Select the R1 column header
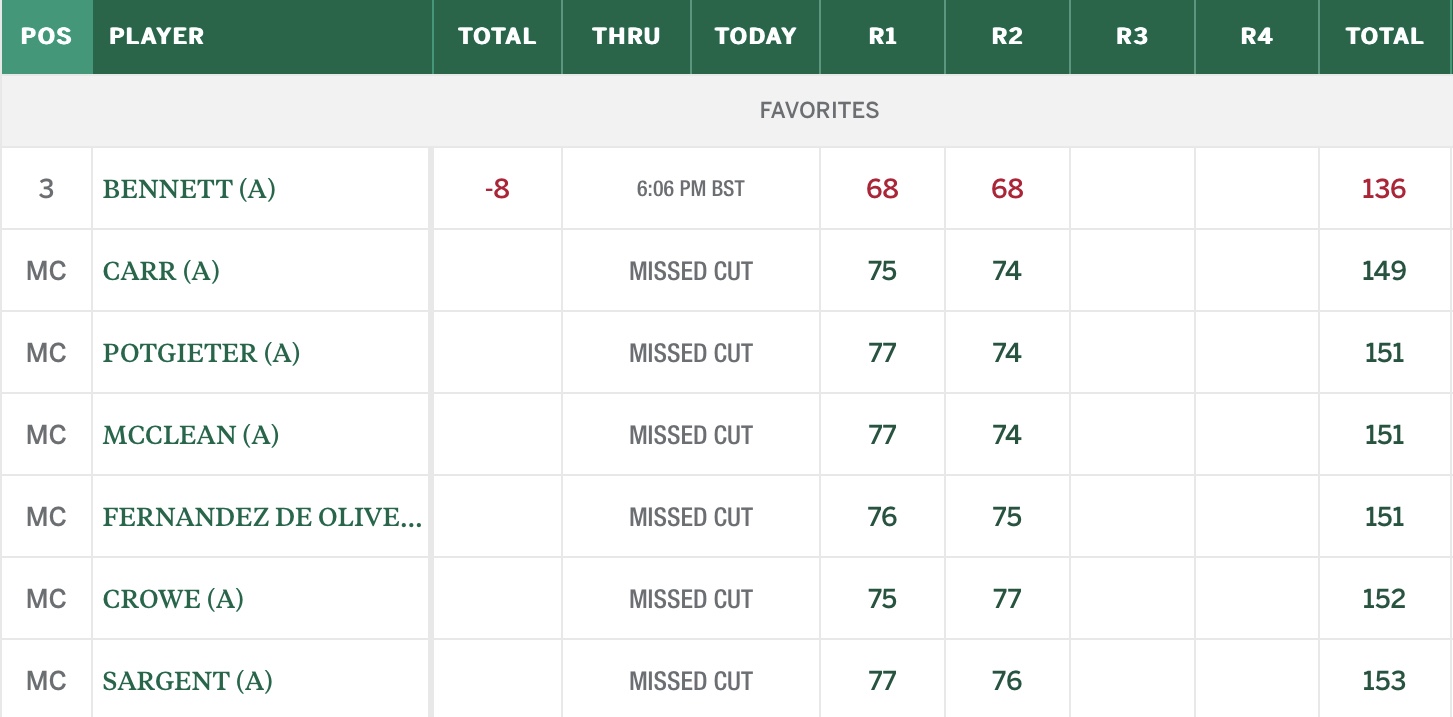This screenshot has height=717, width=1453. pos(882,36)
